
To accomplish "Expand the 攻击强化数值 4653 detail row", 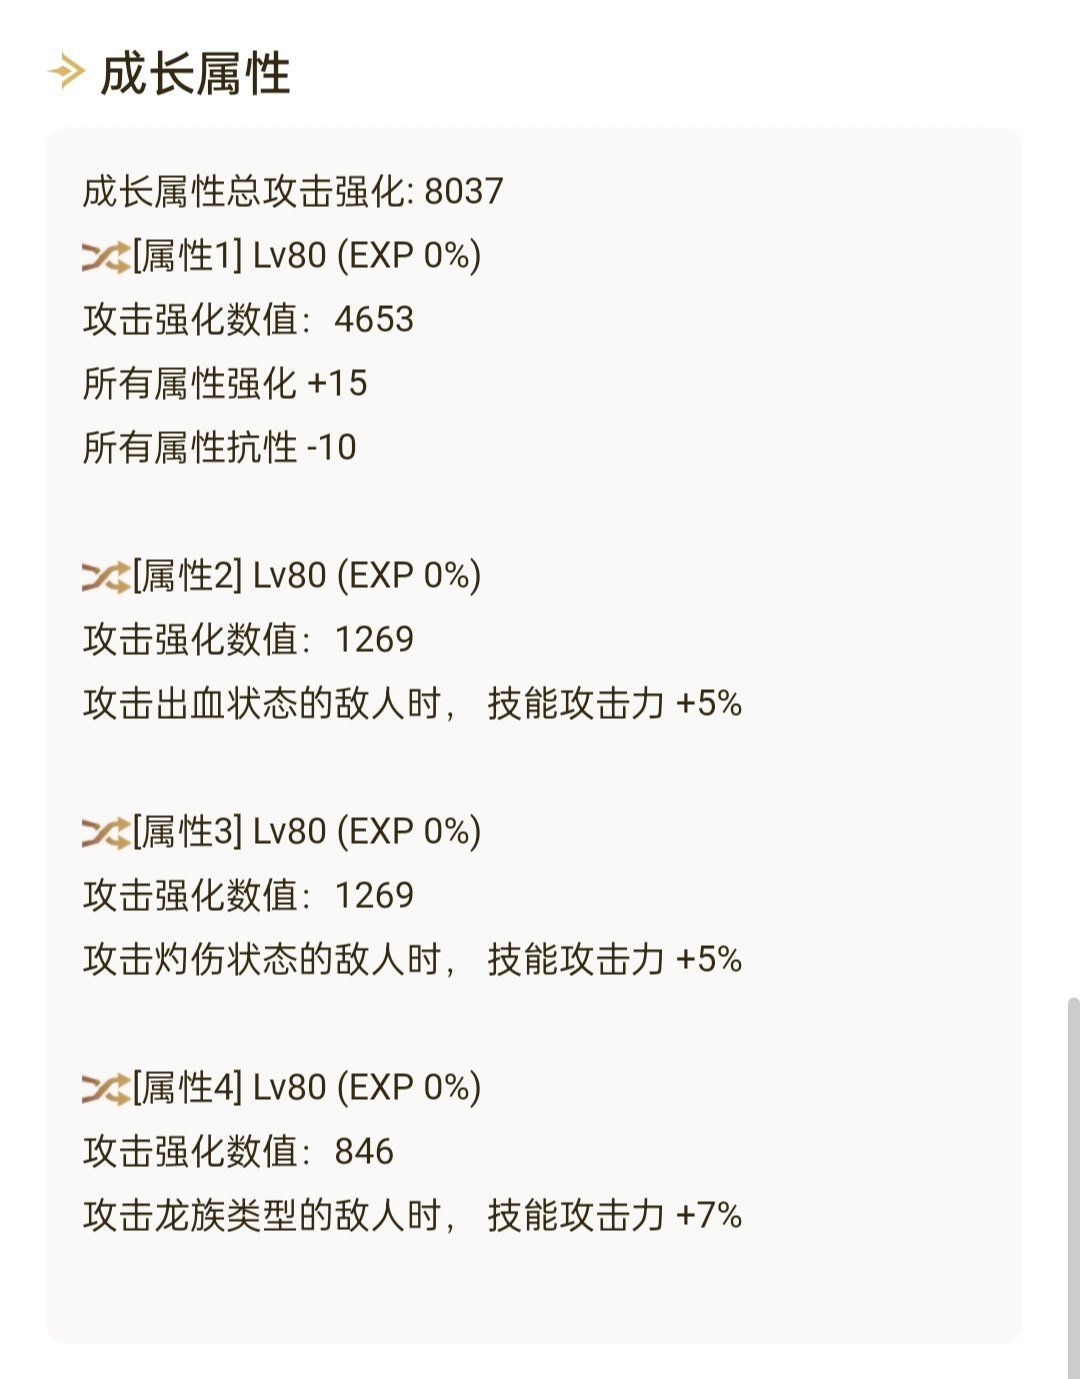I will 250,320.
